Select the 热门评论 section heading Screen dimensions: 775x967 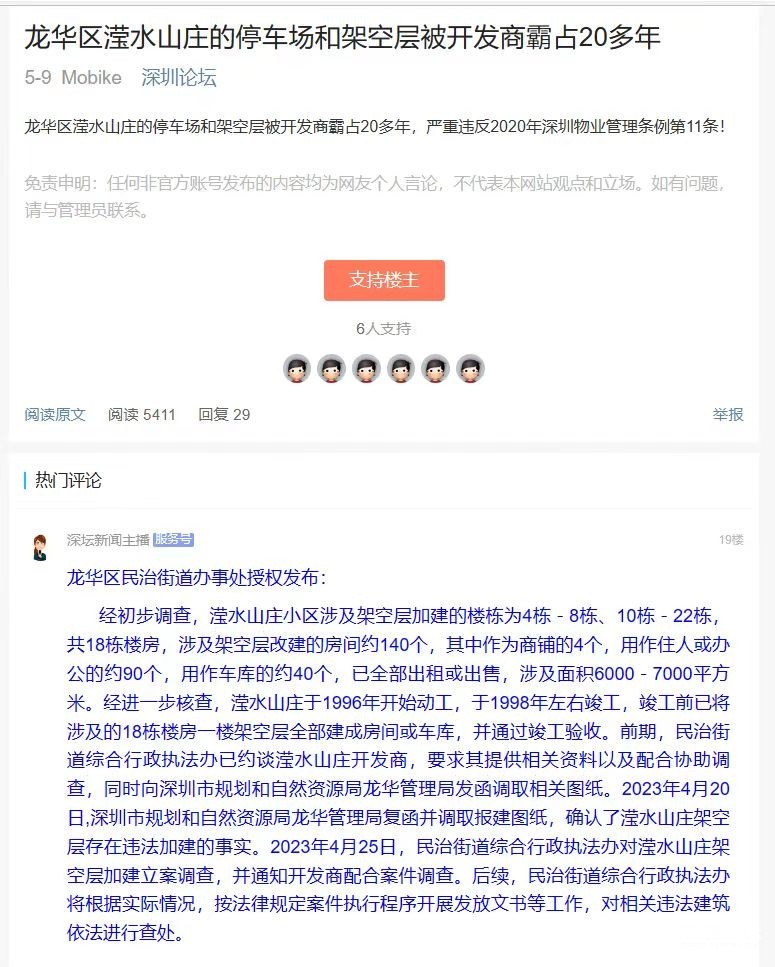point(68,480)
